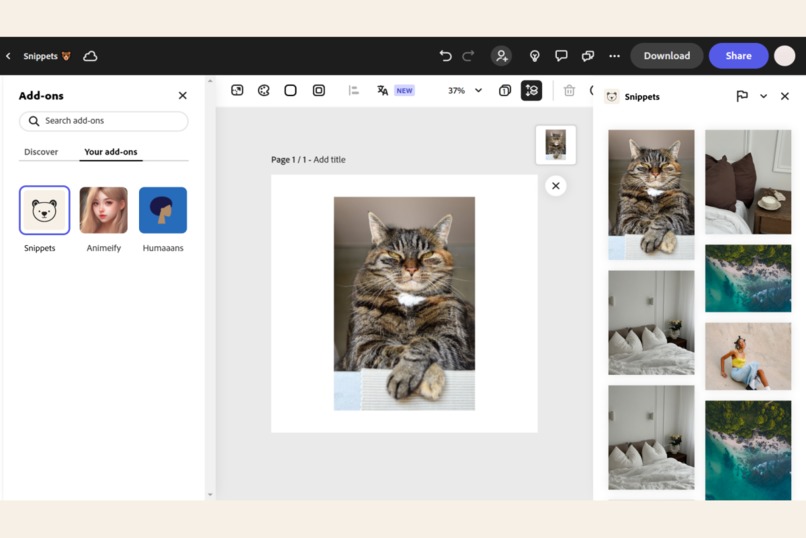Click the pages view icon
Image resolution: width=806 pixels, height=538 pixels.
[505, 90]
